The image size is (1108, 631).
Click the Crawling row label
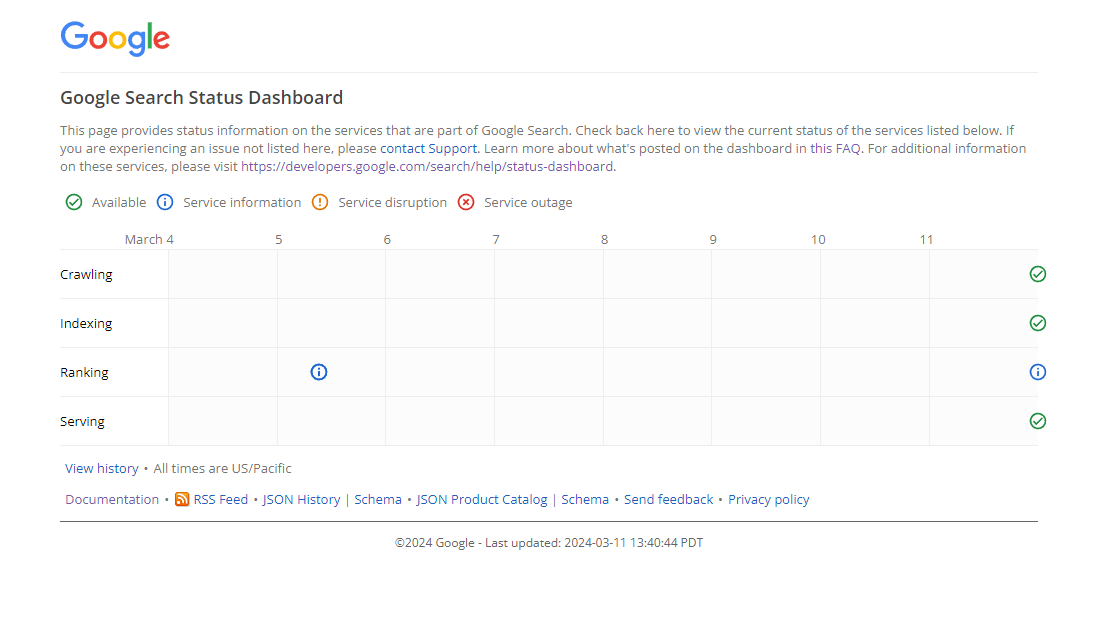pyautogui.click(x=86, y=274)
